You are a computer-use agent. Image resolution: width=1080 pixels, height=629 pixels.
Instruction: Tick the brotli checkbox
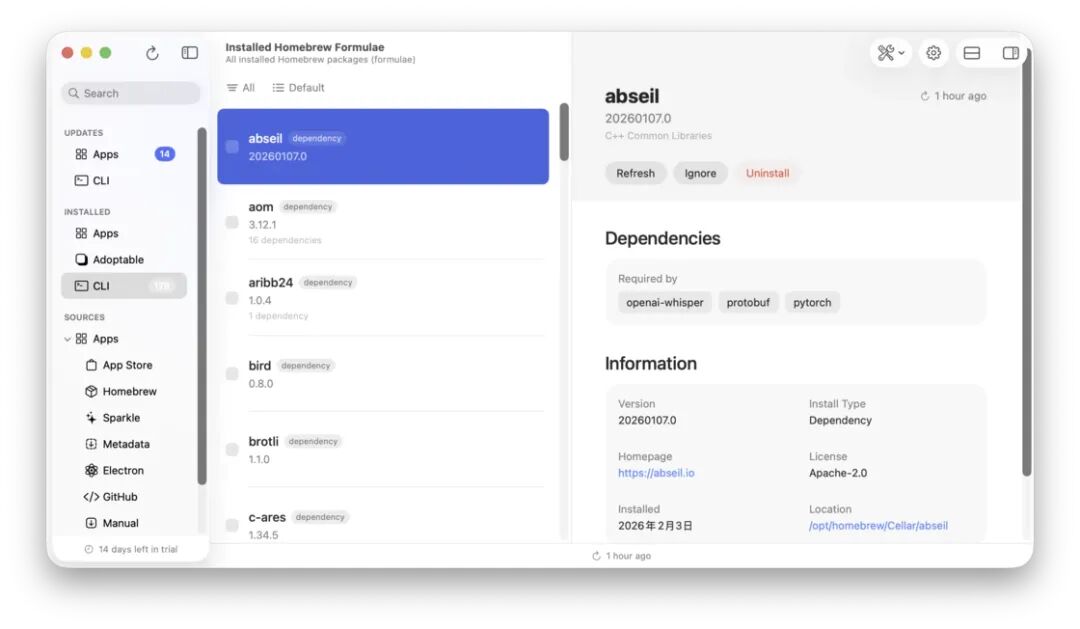coord(232,450)
